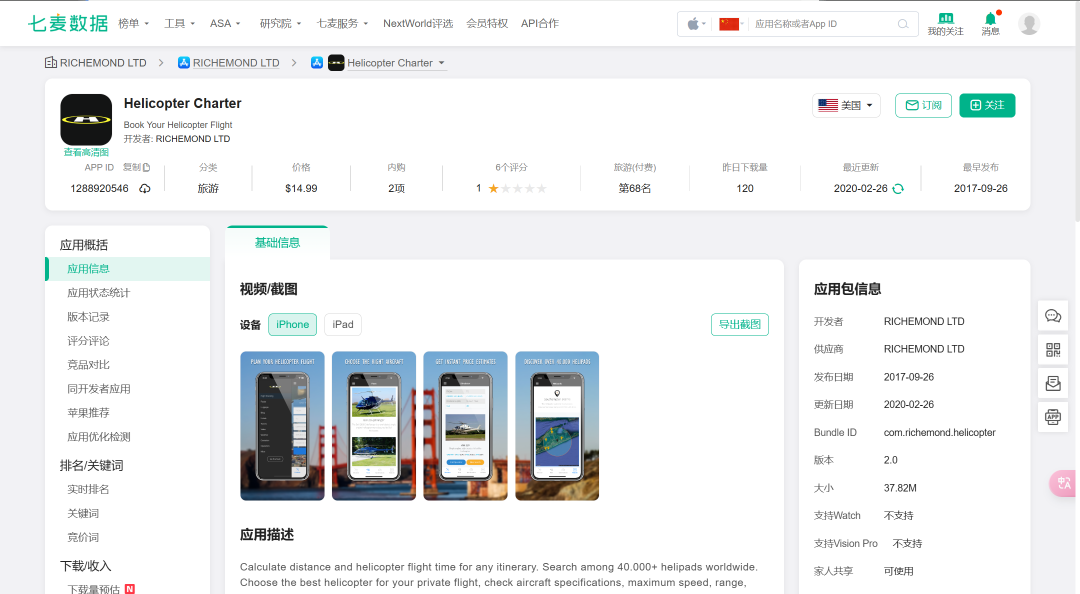Expand the Helicopter Charter breadcrumb dropdown
Screen dimensions: 1080x594
442,63
